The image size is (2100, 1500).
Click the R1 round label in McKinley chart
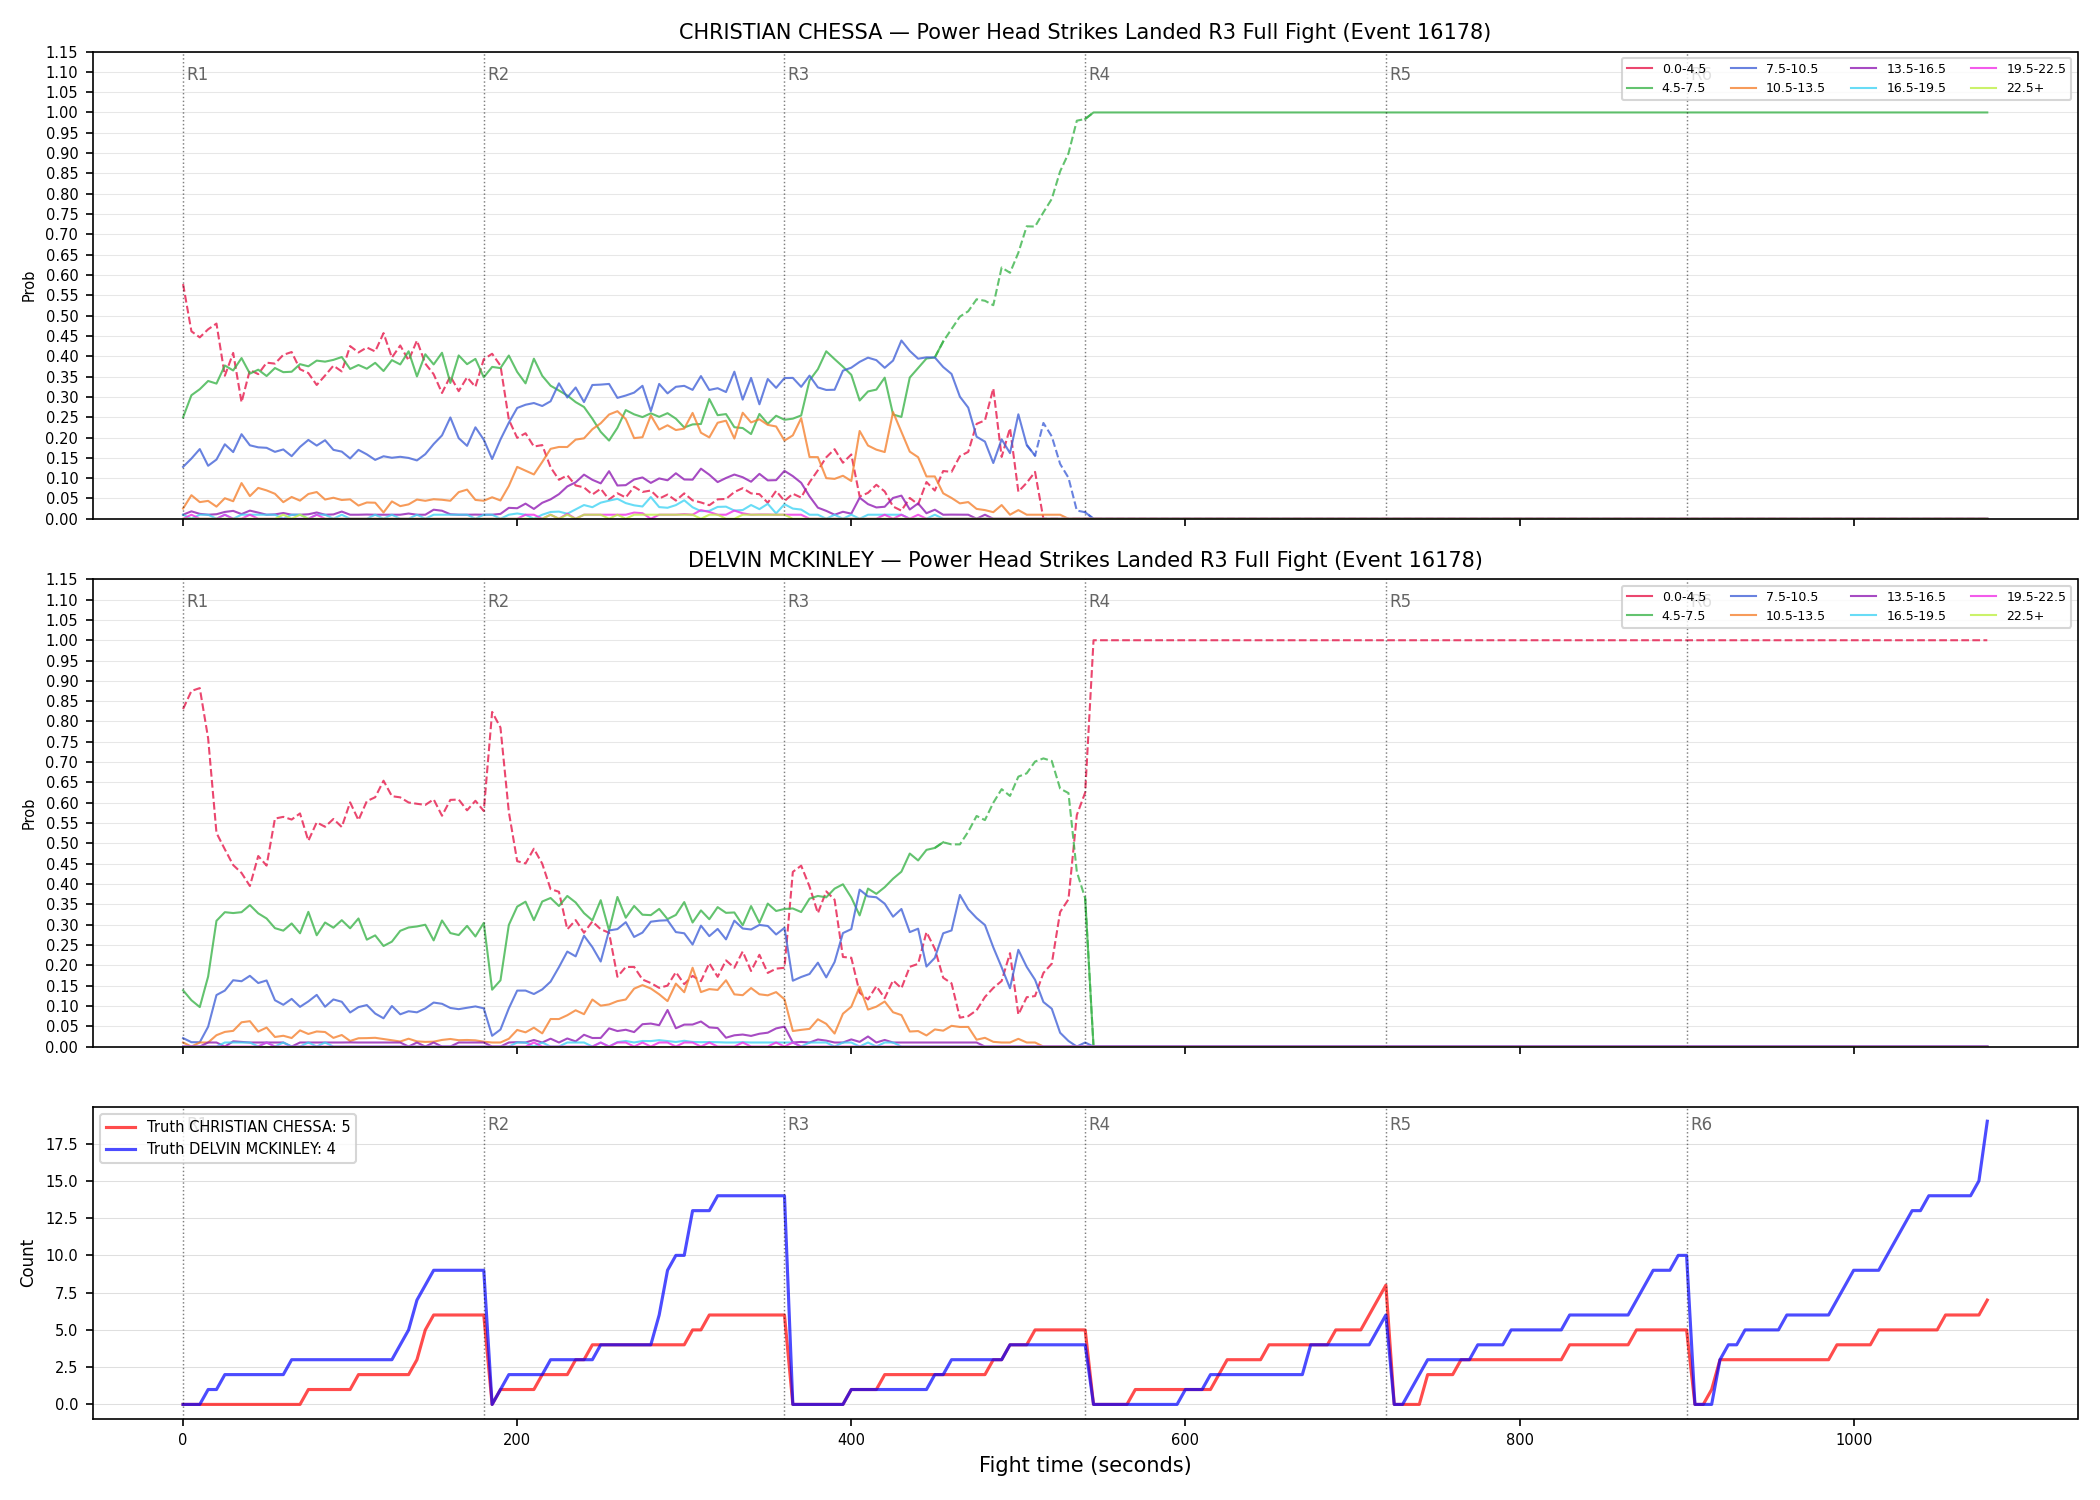pyautogui.click(x=197, y=601)
